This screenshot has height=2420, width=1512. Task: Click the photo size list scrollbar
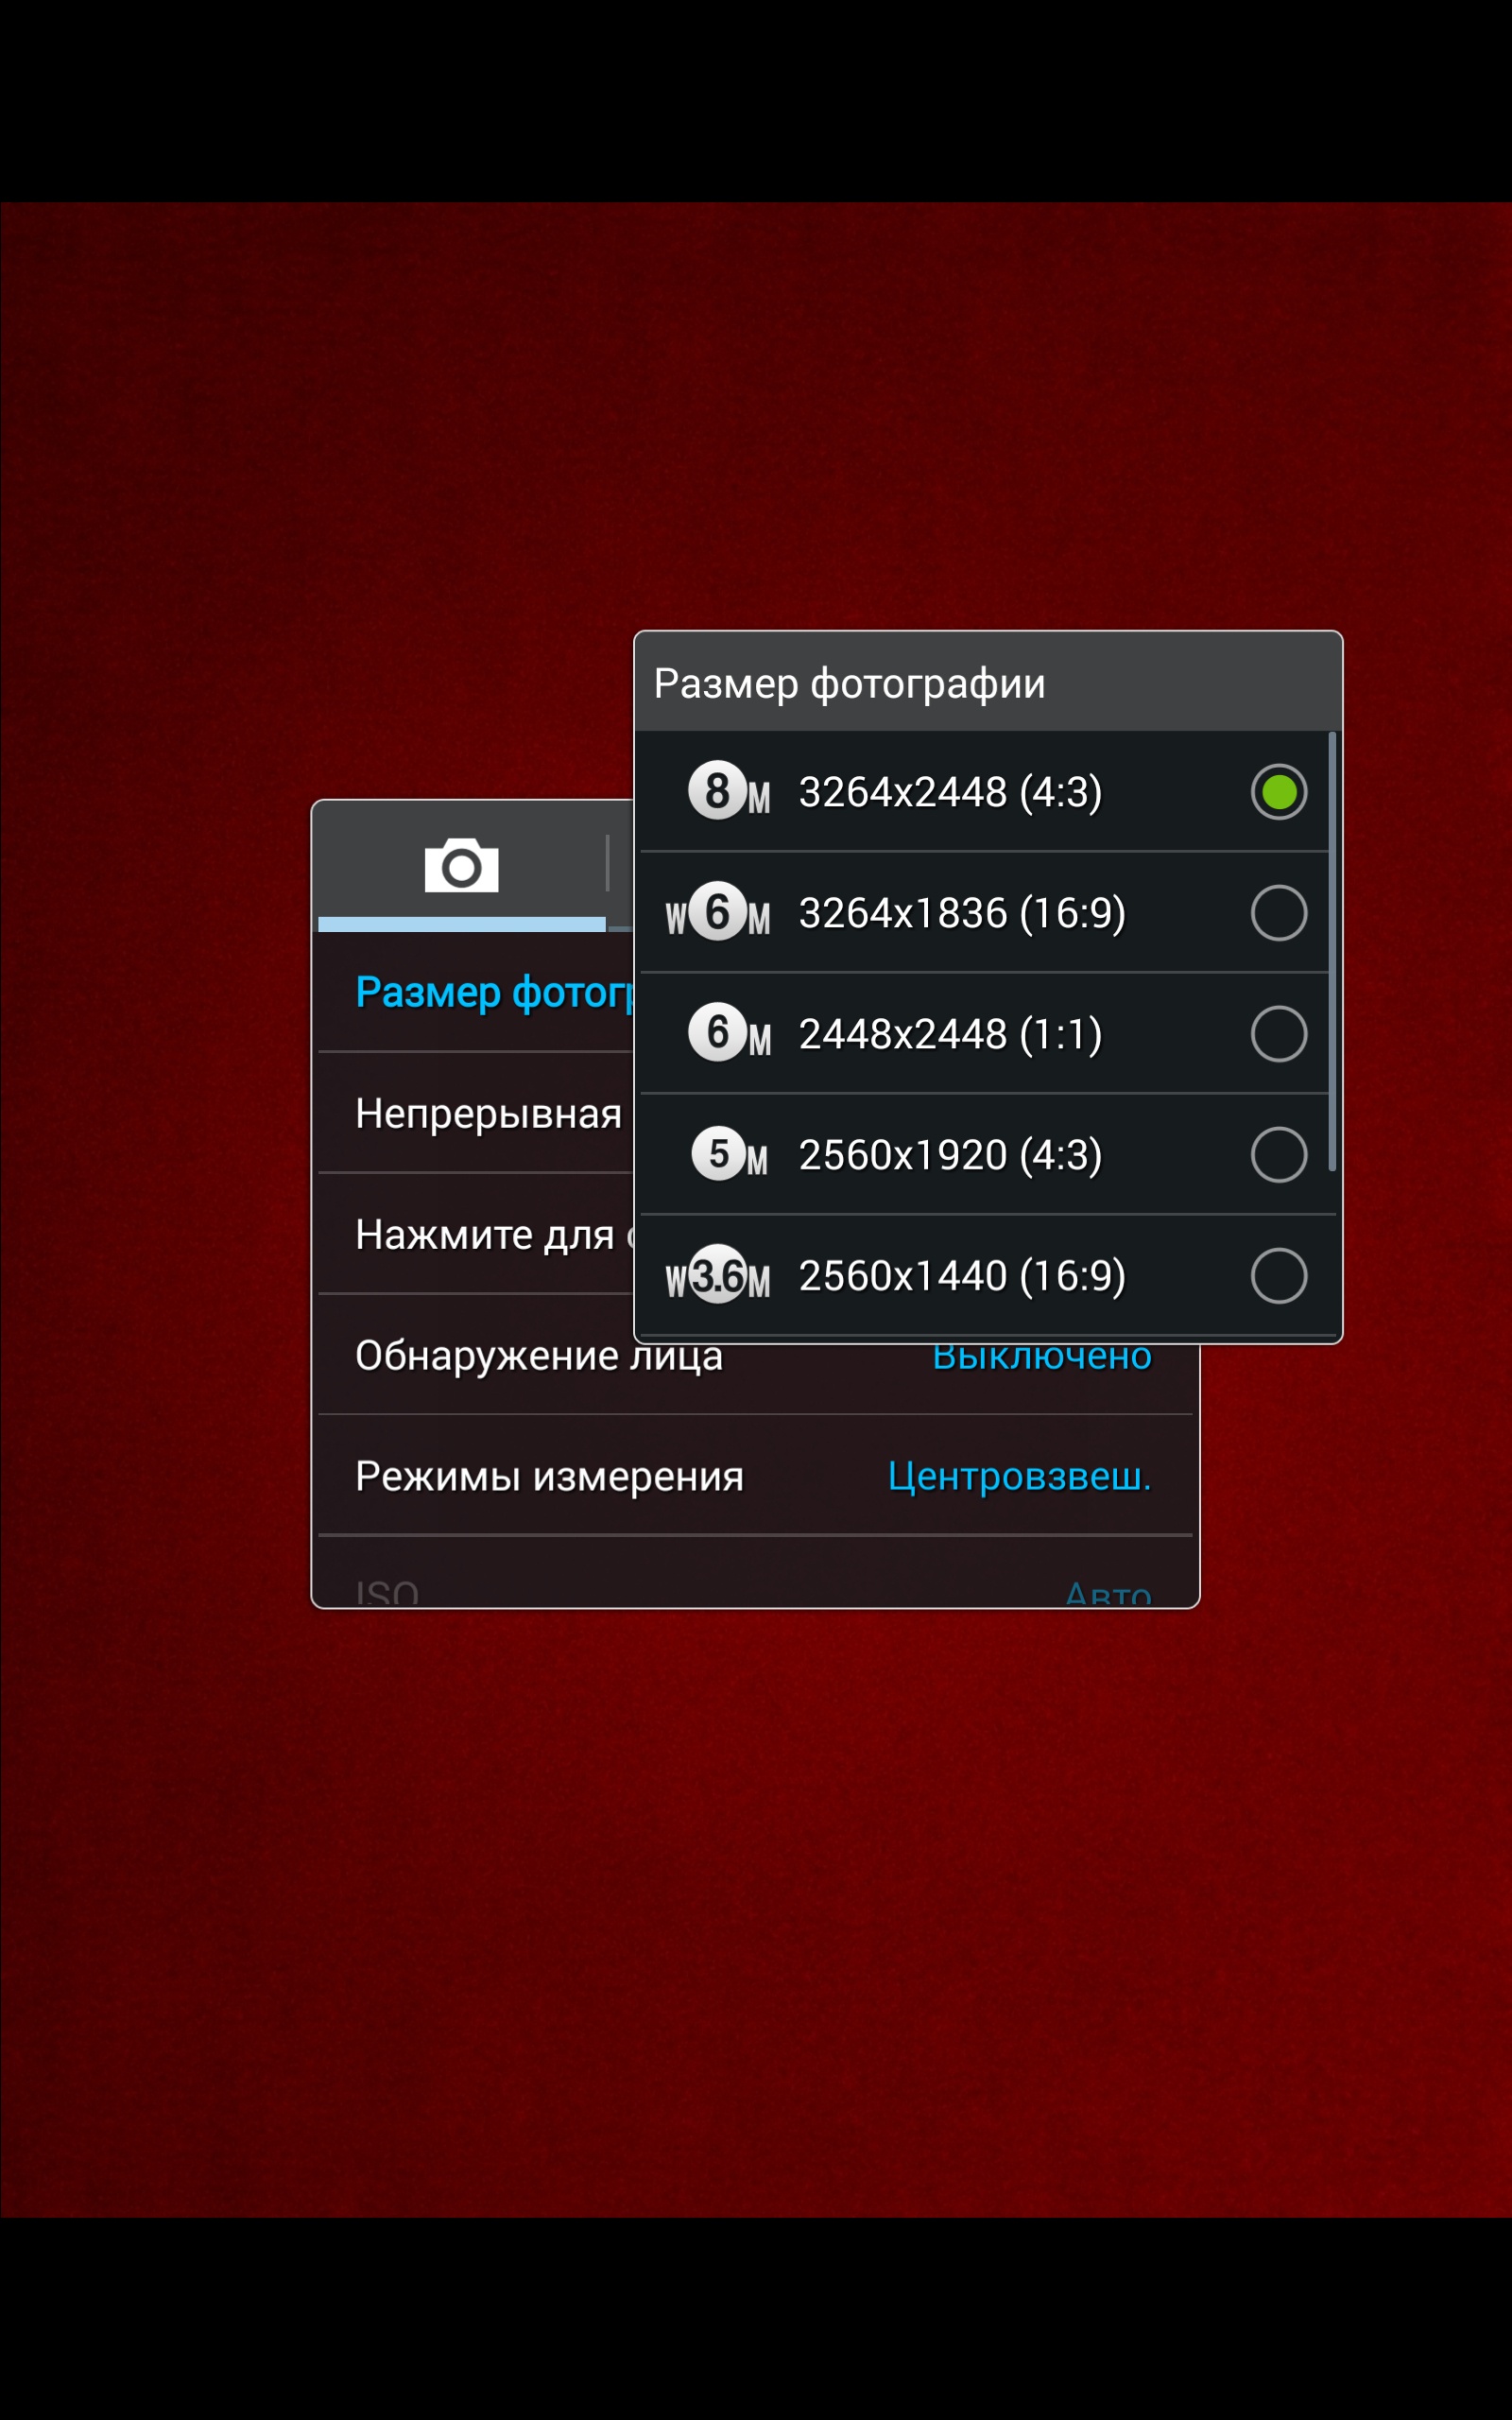[1332, 951]
